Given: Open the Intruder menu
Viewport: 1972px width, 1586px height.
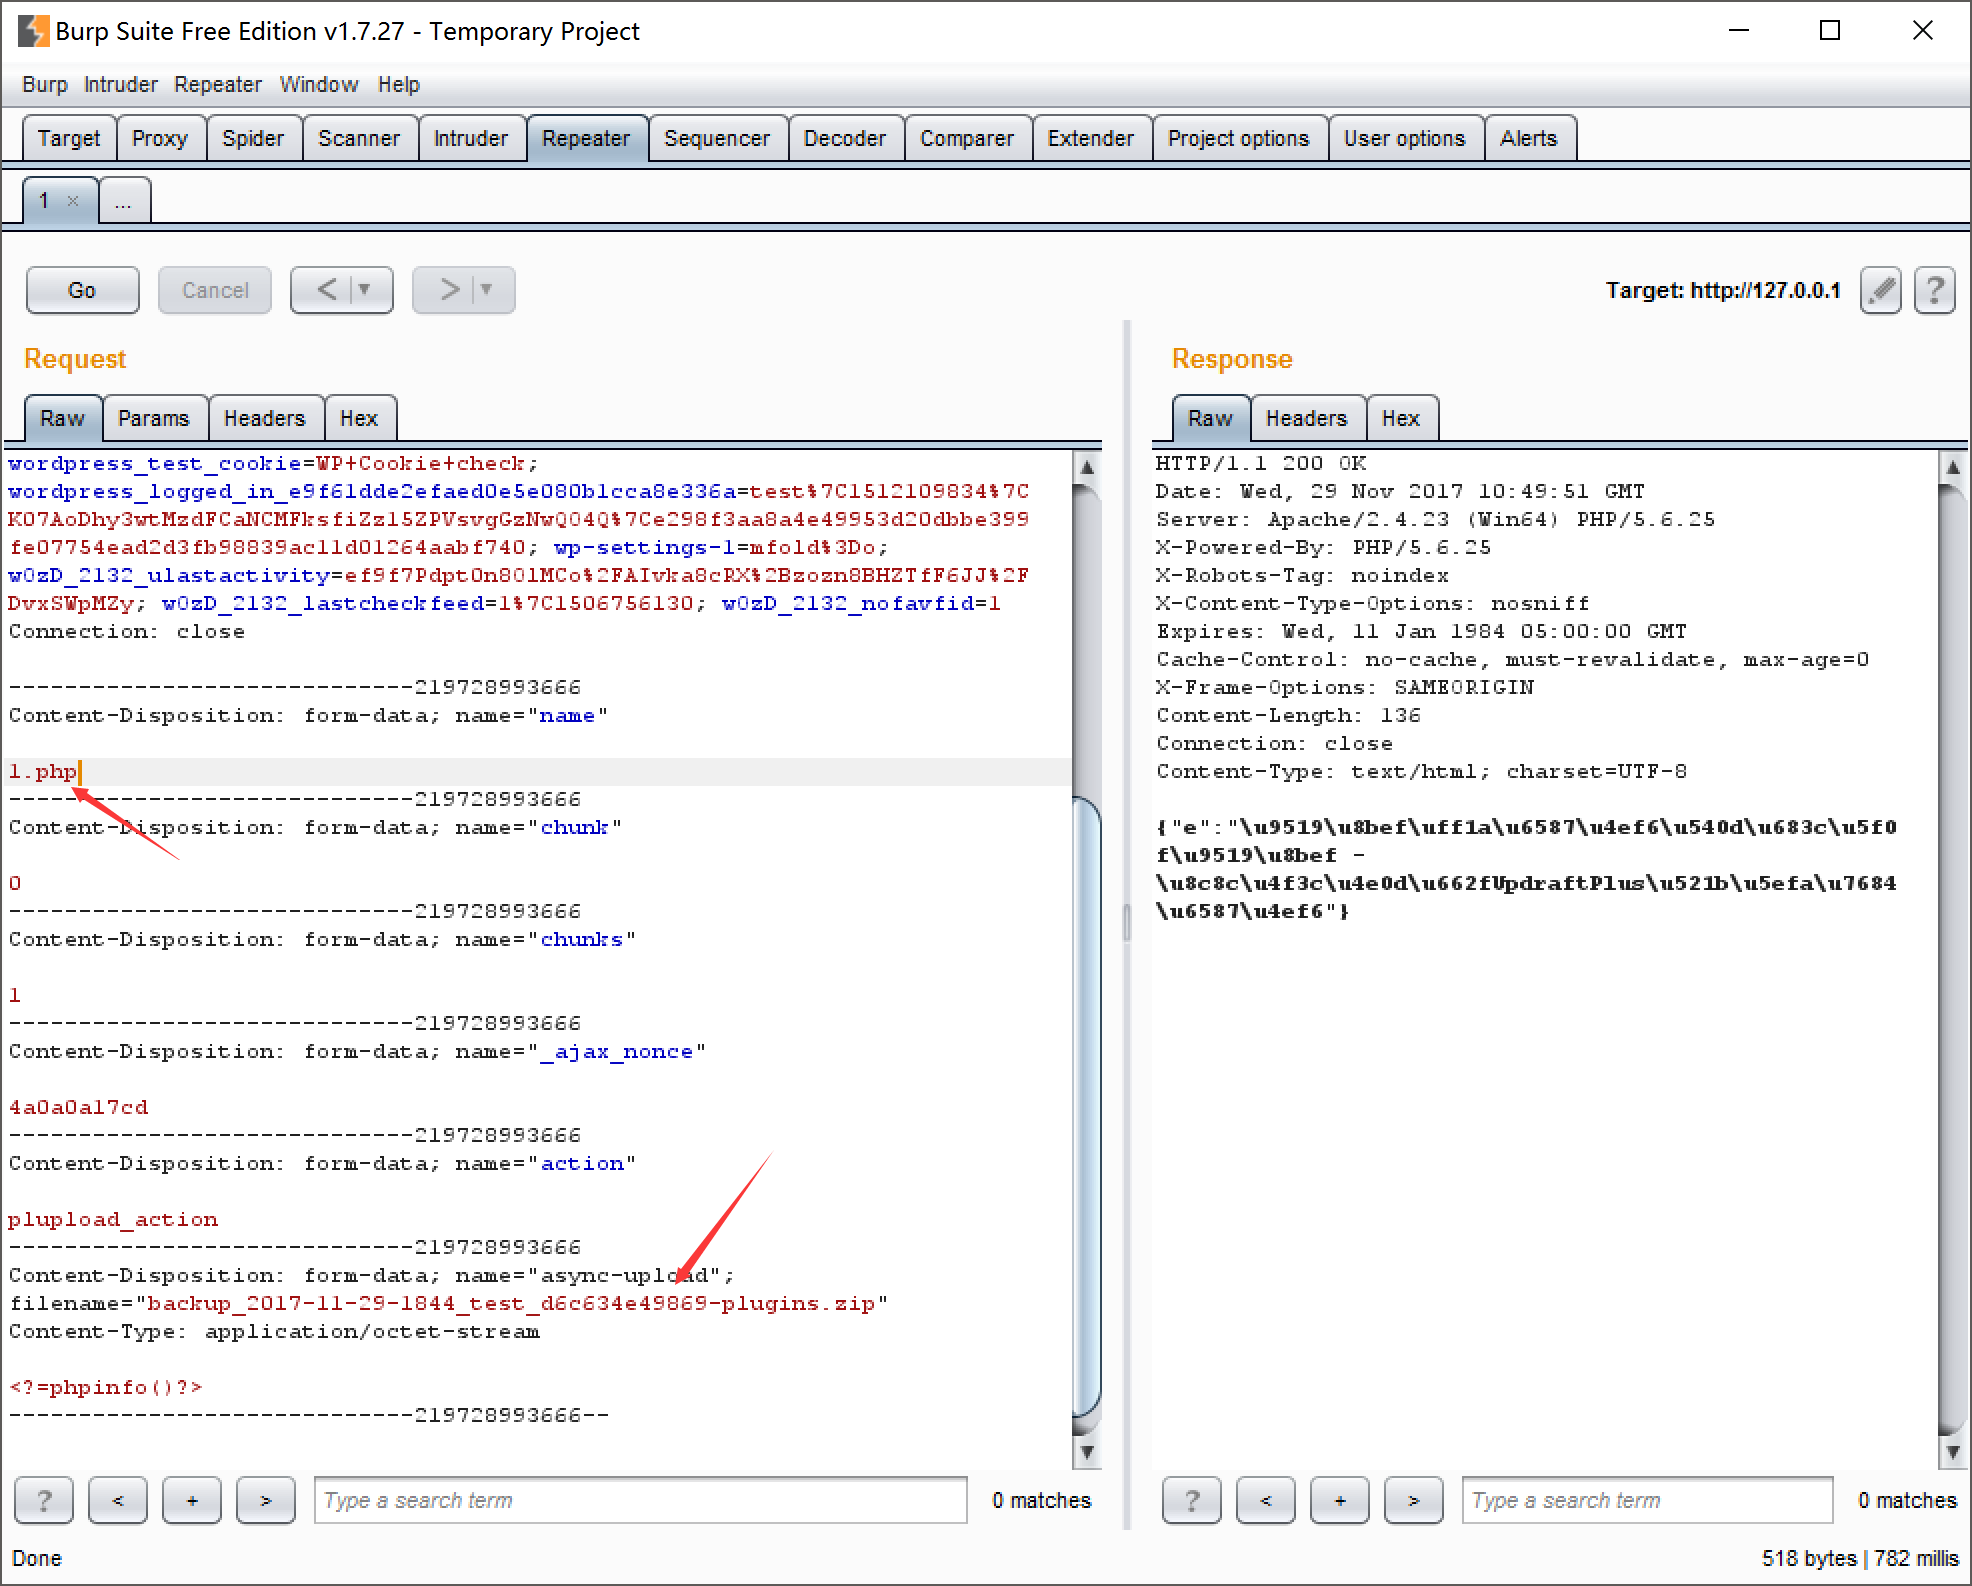Looking at the screenshot, I should (121, 85).
